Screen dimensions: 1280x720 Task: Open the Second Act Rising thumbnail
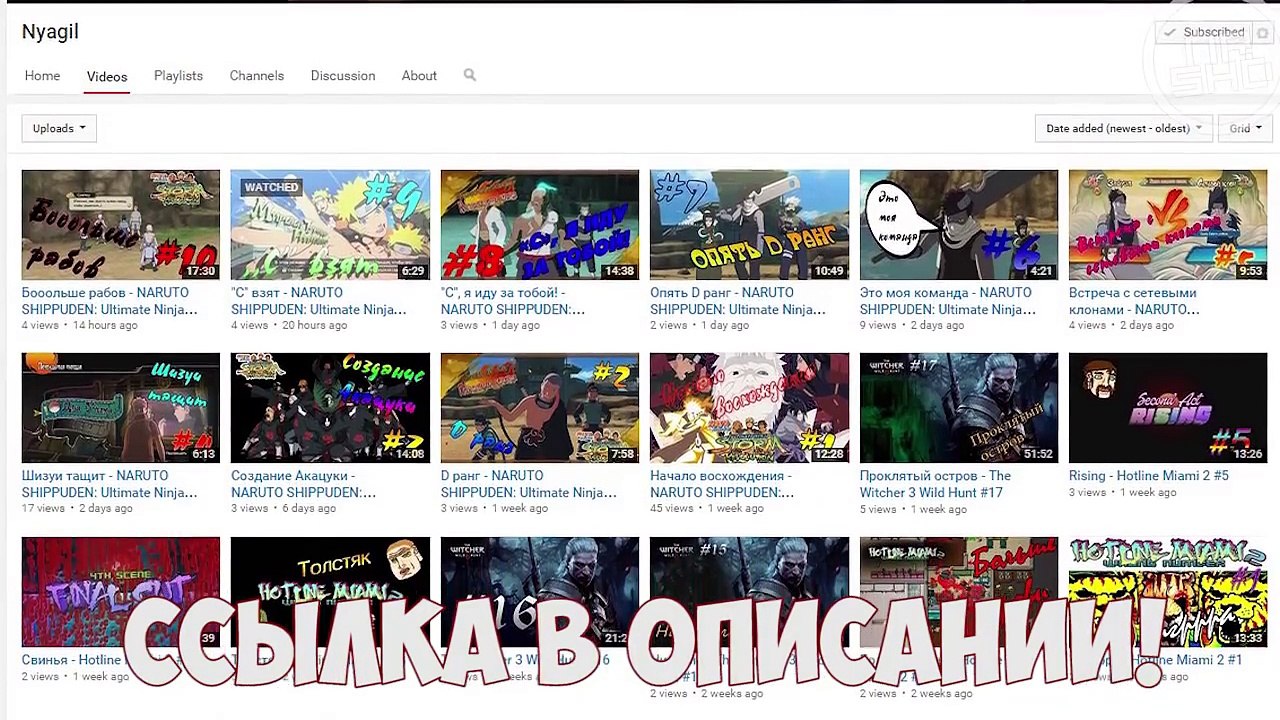pyautogui.click(x=1168, y=408)
